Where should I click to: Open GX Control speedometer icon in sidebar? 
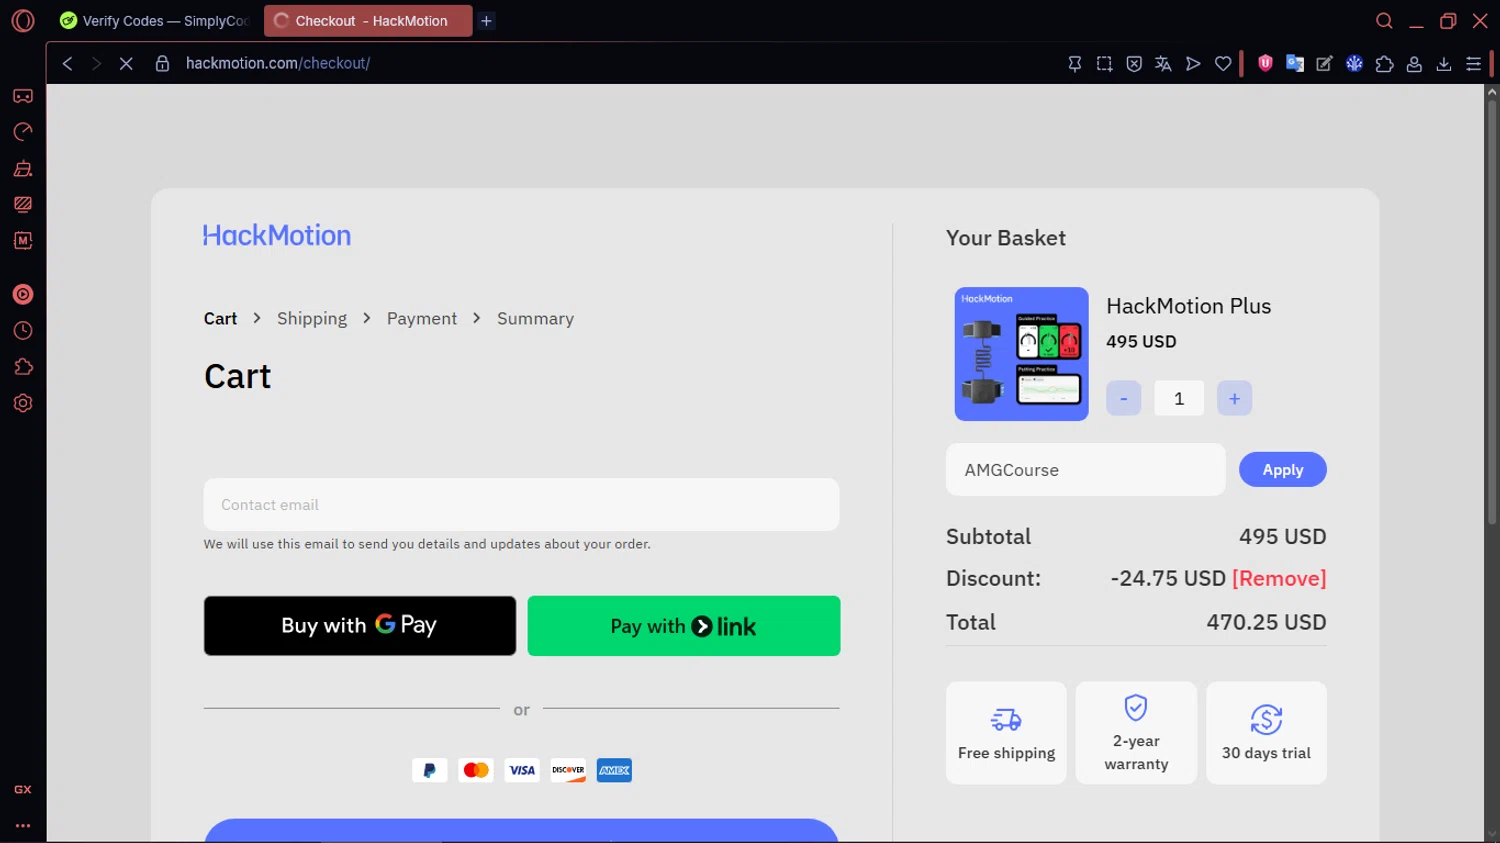pyautogui.click(x=23, y=132)
